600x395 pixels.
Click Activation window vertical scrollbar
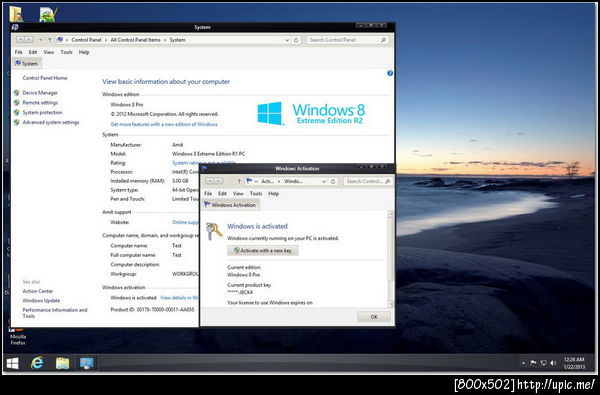[x=391, y=259]
